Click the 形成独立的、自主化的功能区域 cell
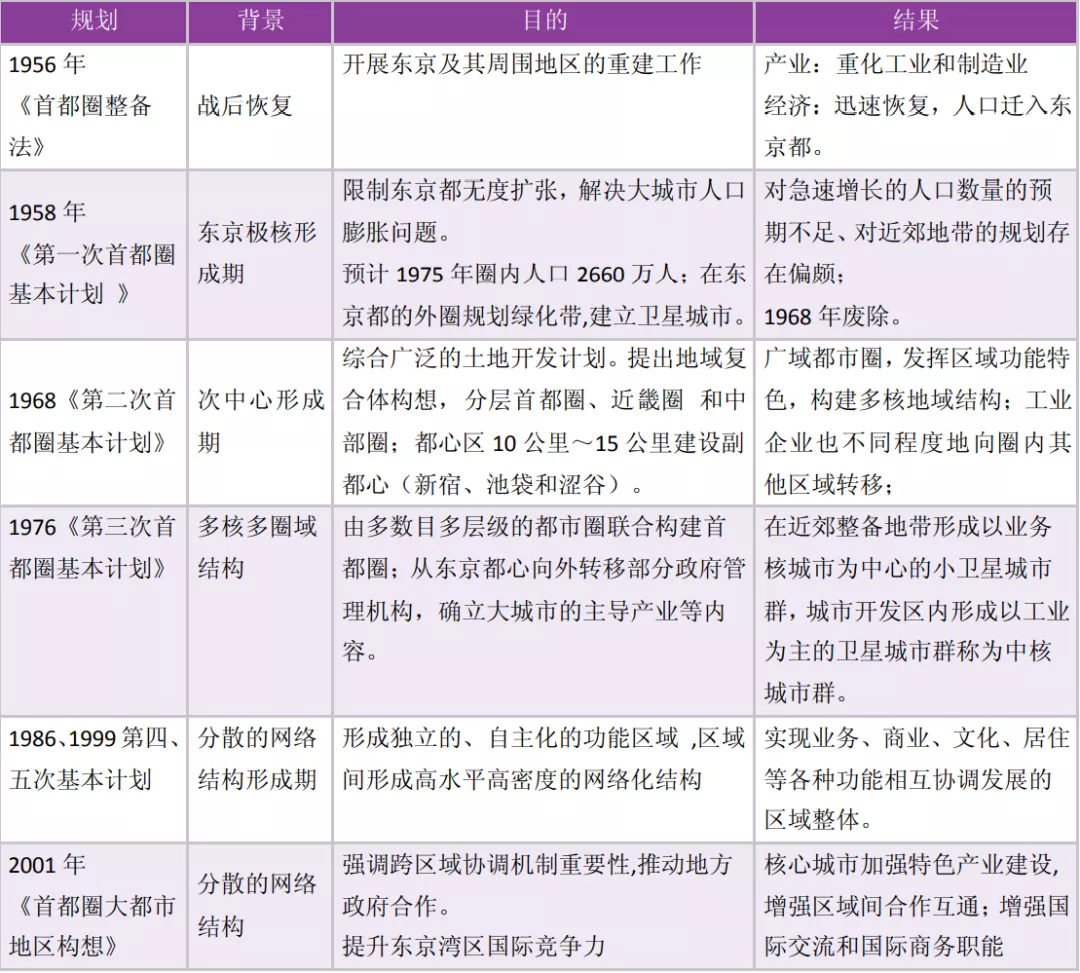 coord(543,780)
